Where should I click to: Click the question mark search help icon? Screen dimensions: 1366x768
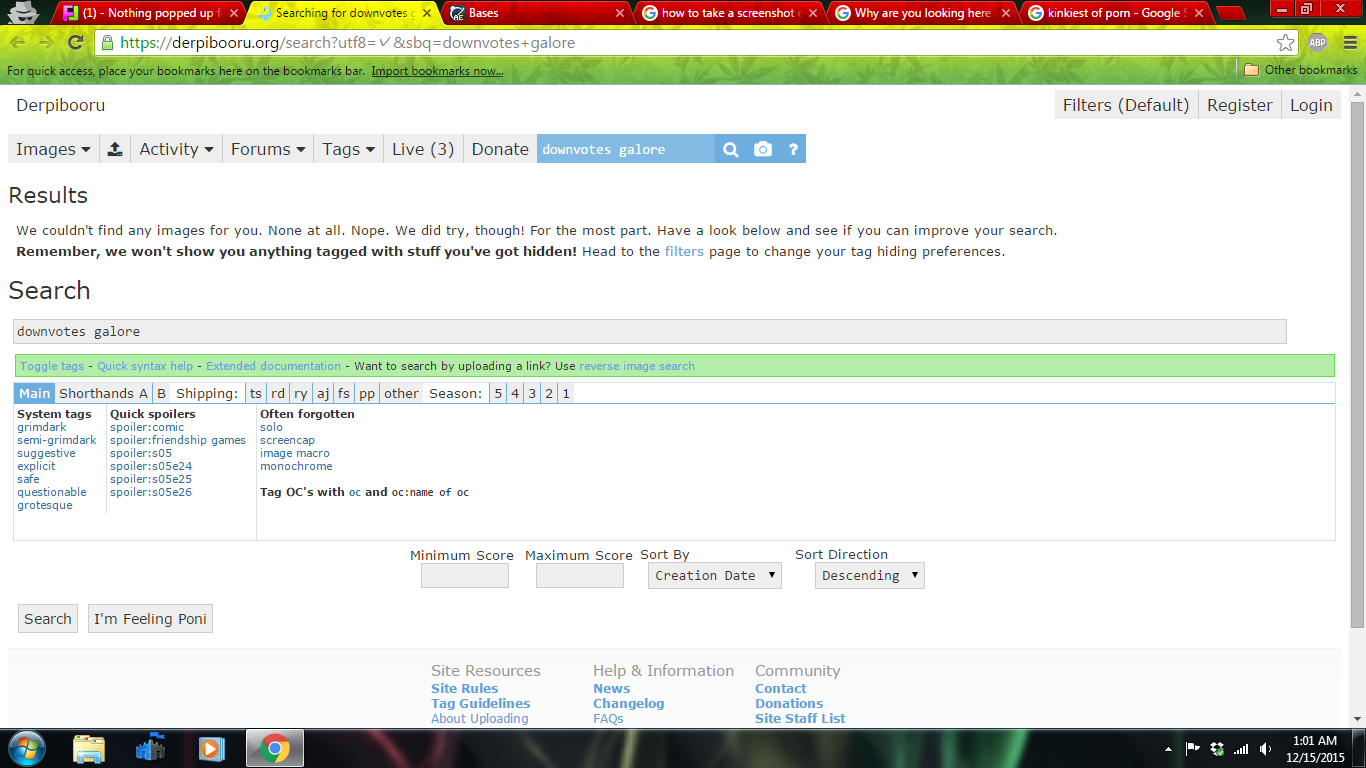pyautogui.click(x=793, y=149)
